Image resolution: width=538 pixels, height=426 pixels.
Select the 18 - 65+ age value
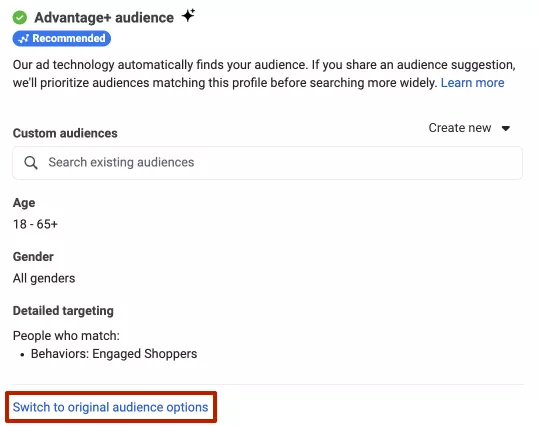pos(35,224)
